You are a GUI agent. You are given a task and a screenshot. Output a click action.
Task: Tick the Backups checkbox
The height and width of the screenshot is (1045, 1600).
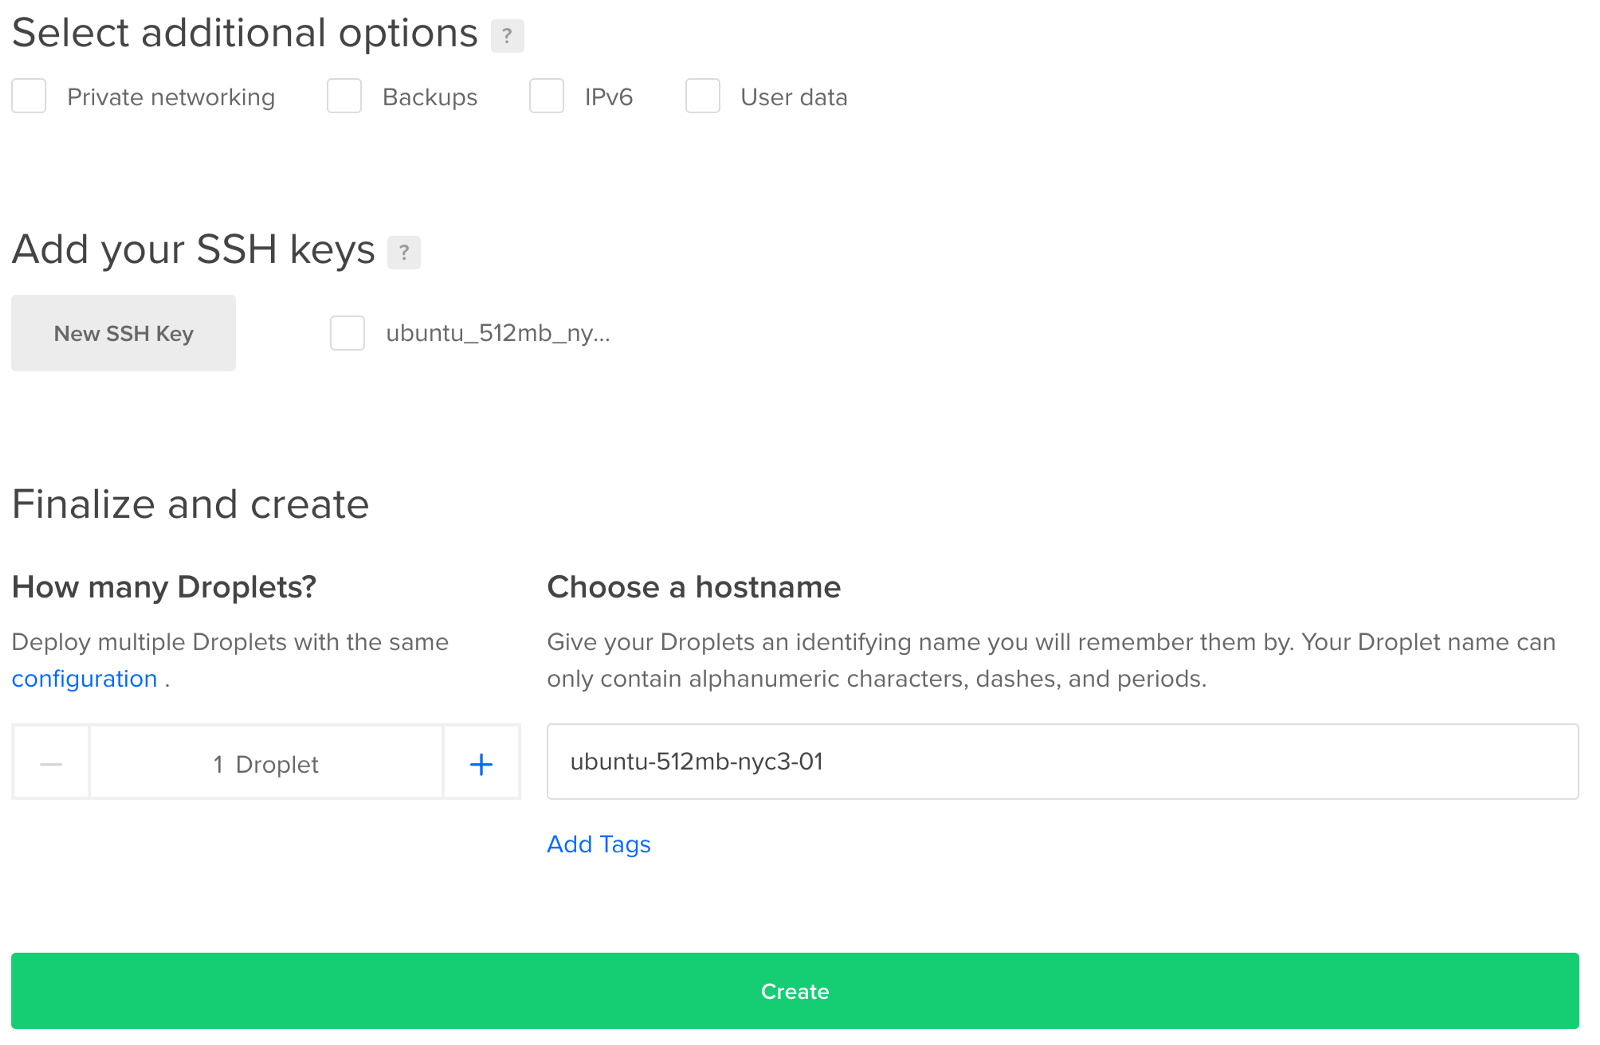pyautogui.click(x=344, y=97)
